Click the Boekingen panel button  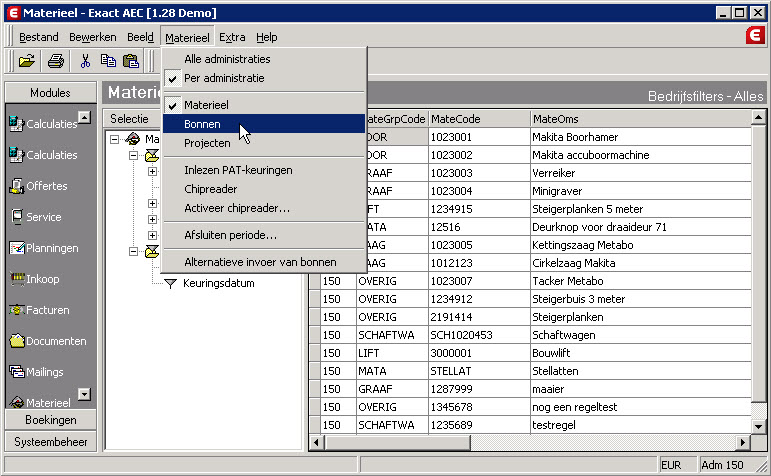[x=51, y=420]
